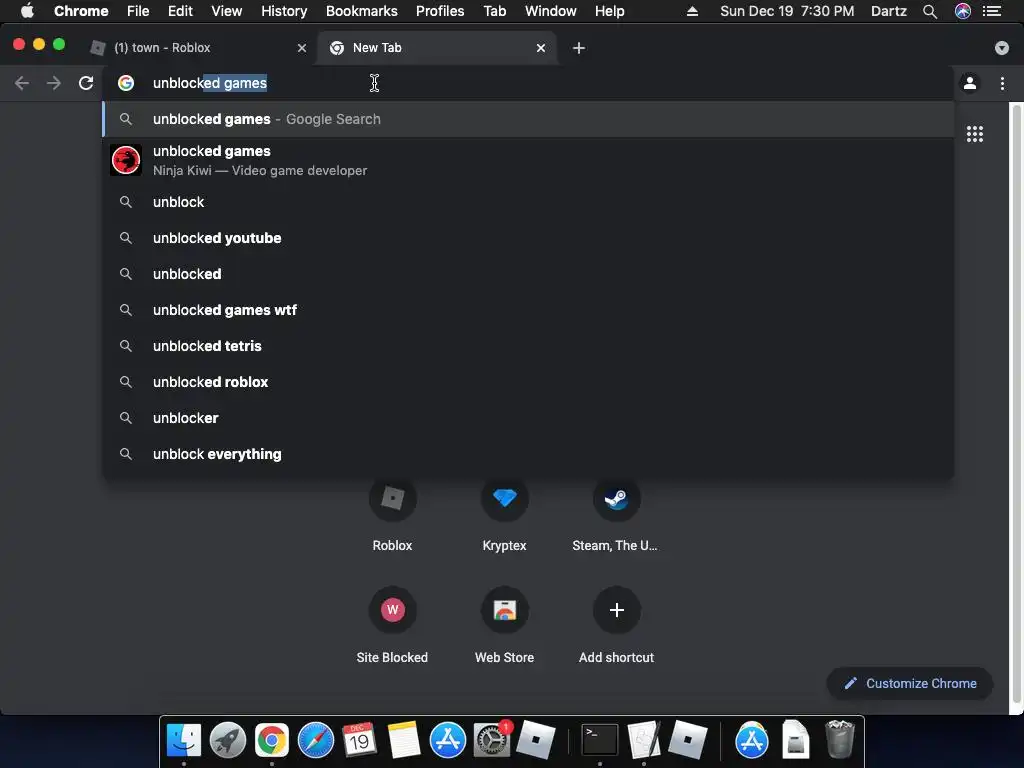Open Siri from the menu bar

click(963, 11)
